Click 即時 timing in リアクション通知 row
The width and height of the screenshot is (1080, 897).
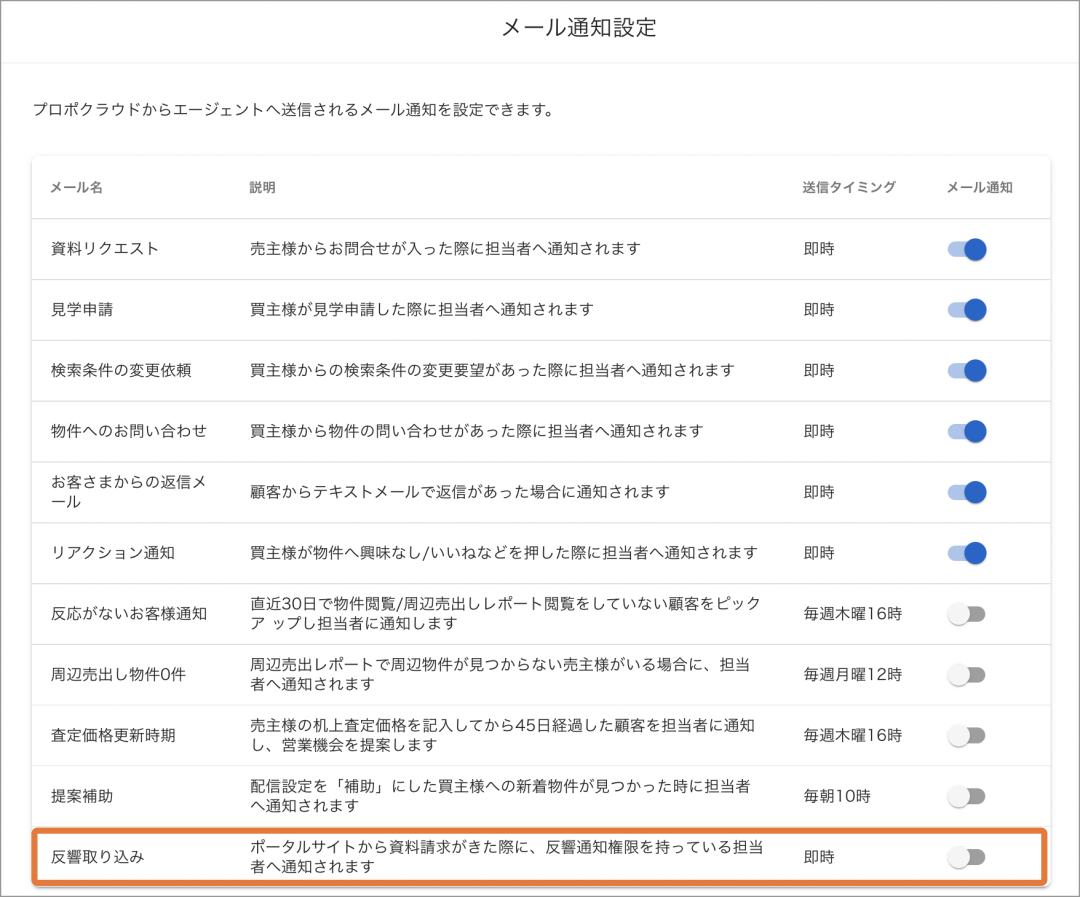pos(819,553)
